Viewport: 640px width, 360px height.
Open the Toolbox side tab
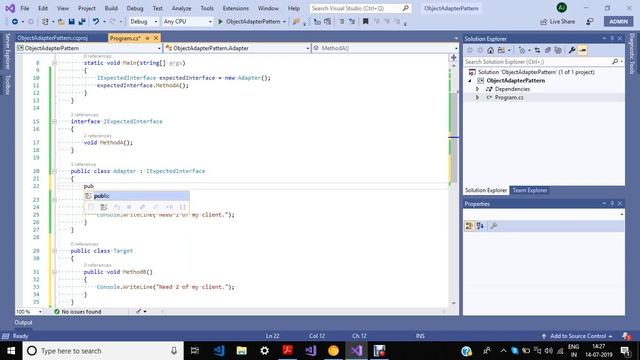(7, 84)
